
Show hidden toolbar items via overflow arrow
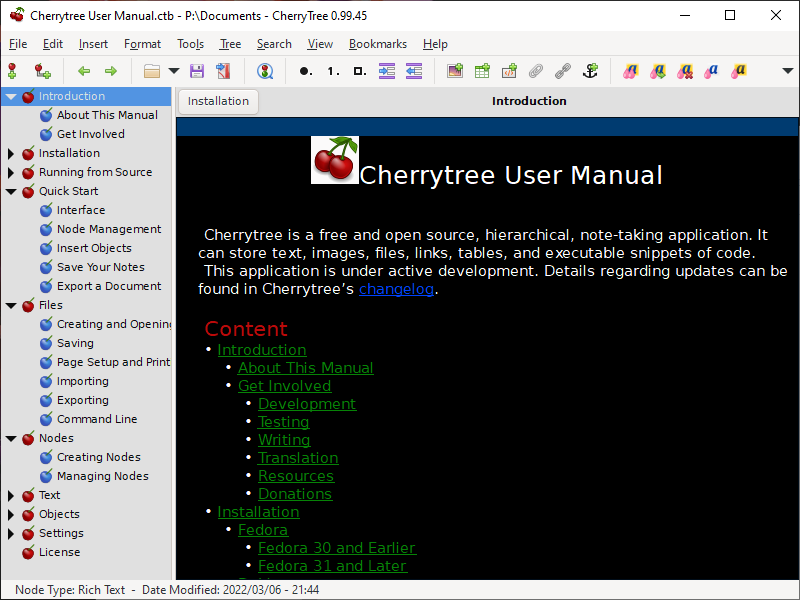[789, 71]
